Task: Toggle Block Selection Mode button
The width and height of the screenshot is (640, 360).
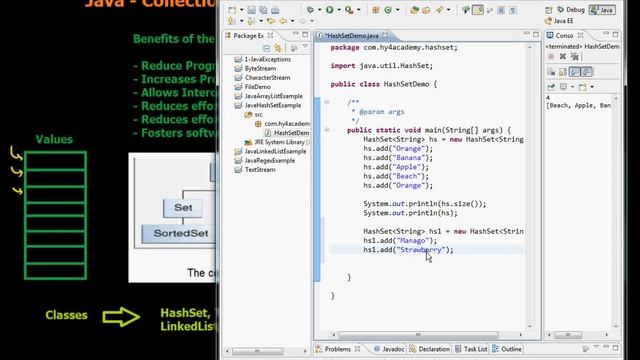Action: 501,10
